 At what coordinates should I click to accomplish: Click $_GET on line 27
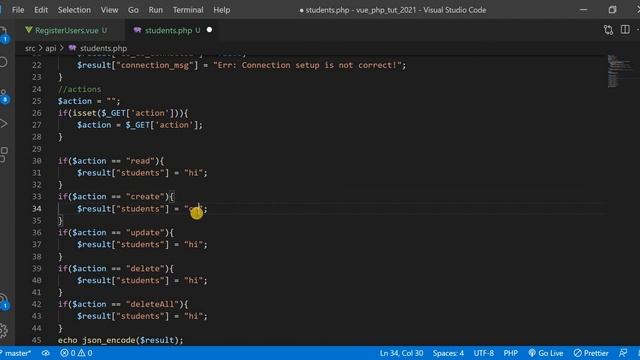[138, 125]
